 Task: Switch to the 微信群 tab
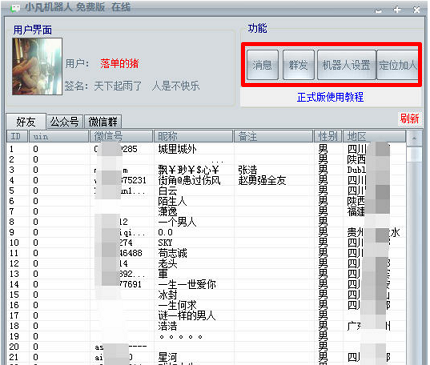[103, 122]
